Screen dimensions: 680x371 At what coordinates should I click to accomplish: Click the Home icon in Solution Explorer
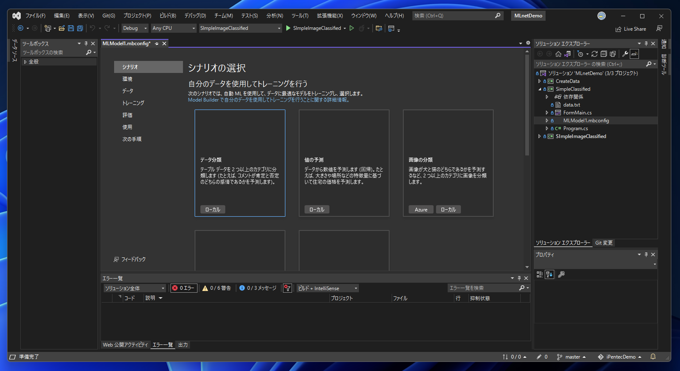point(558,54)
